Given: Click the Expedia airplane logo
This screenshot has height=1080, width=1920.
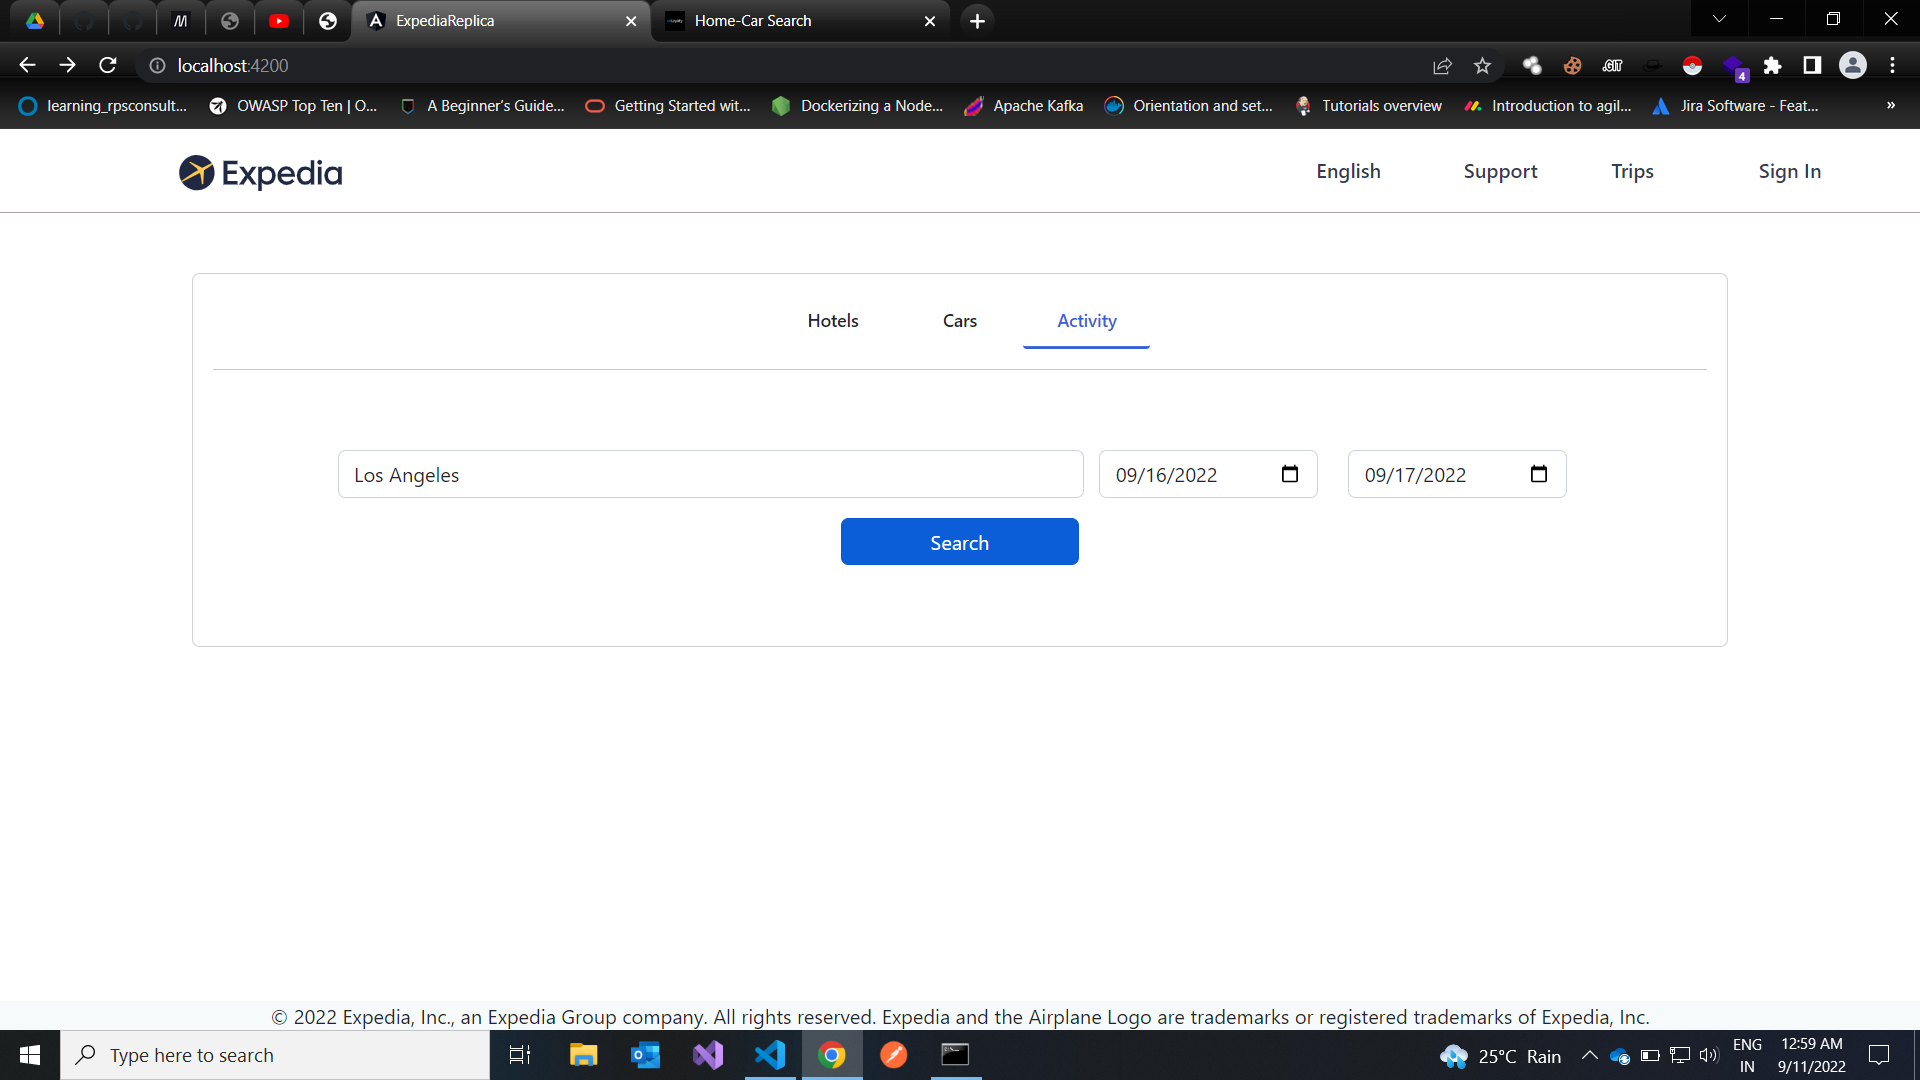Looking at the screenshot, I should (x=197, y=173).
